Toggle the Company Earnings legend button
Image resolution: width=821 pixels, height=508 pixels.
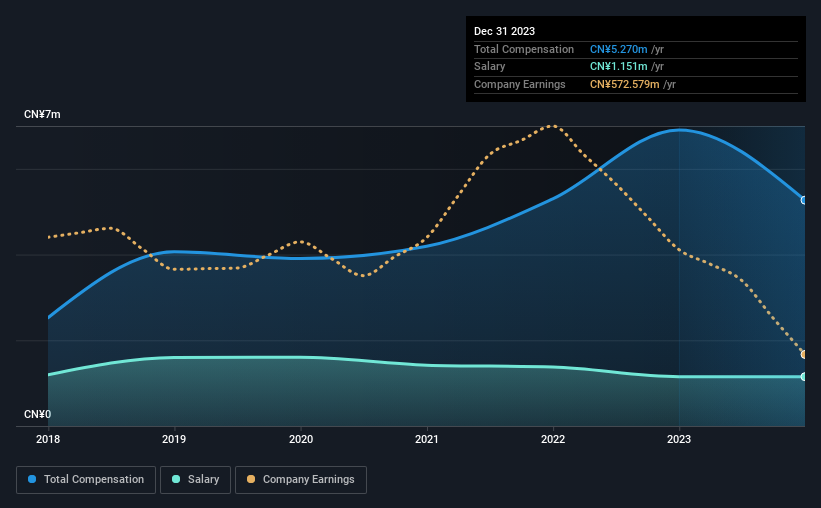[x=301, y=480]
